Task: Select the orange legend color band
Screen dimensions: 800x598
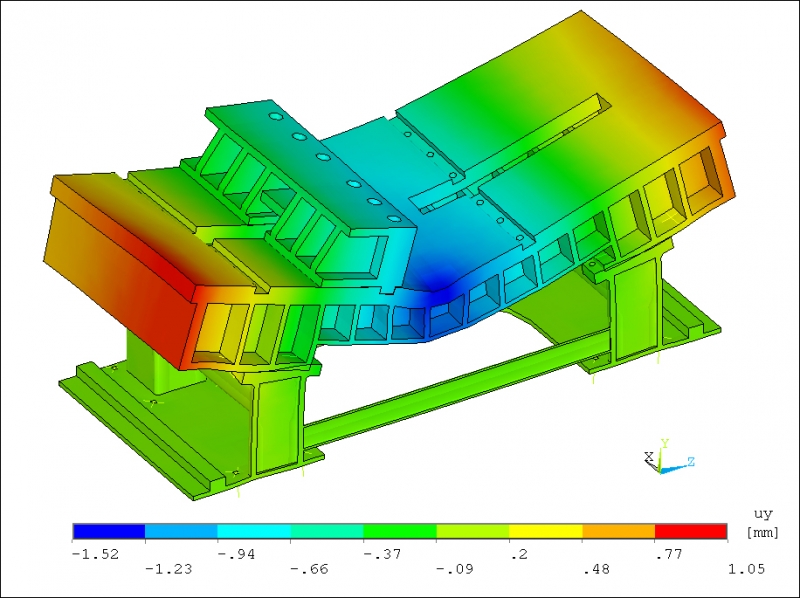Action: 618,530
